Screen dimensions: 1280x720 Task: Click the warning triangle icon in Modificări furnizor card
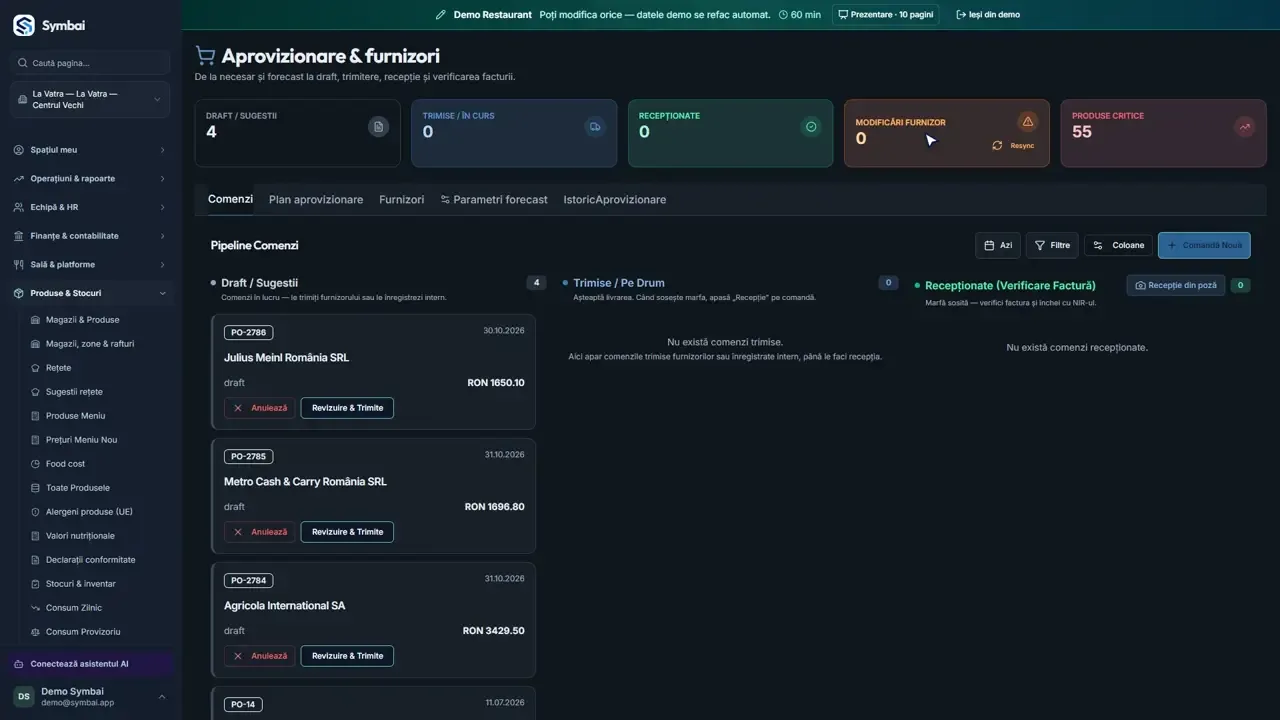click(x=1027, y=121)
